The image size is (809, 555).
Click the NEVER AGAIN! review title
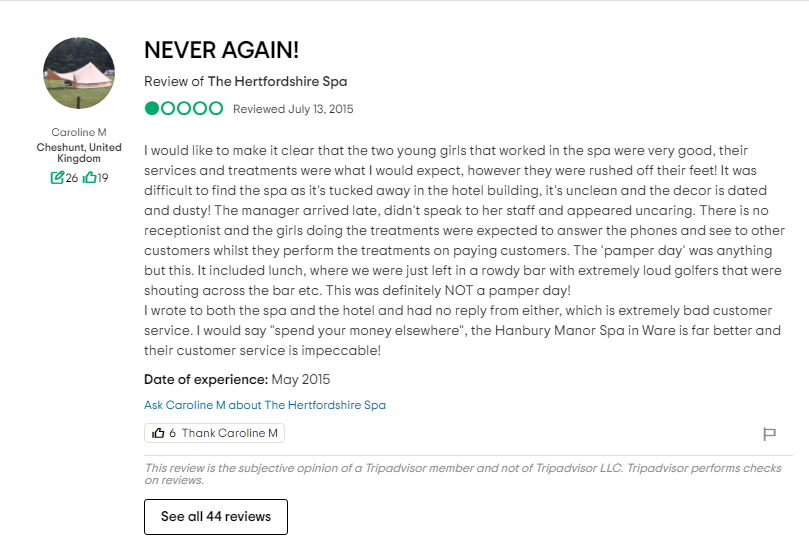221,50
